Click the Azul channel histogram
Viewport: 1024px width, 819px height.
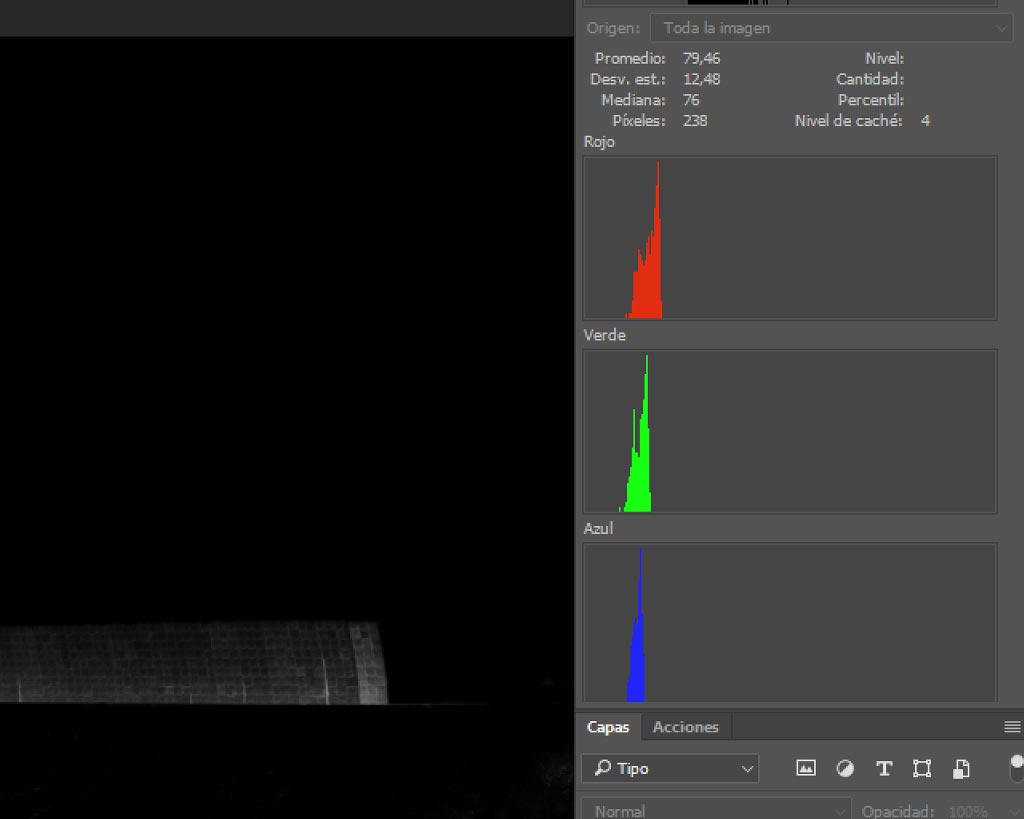(x=790, y=623)
